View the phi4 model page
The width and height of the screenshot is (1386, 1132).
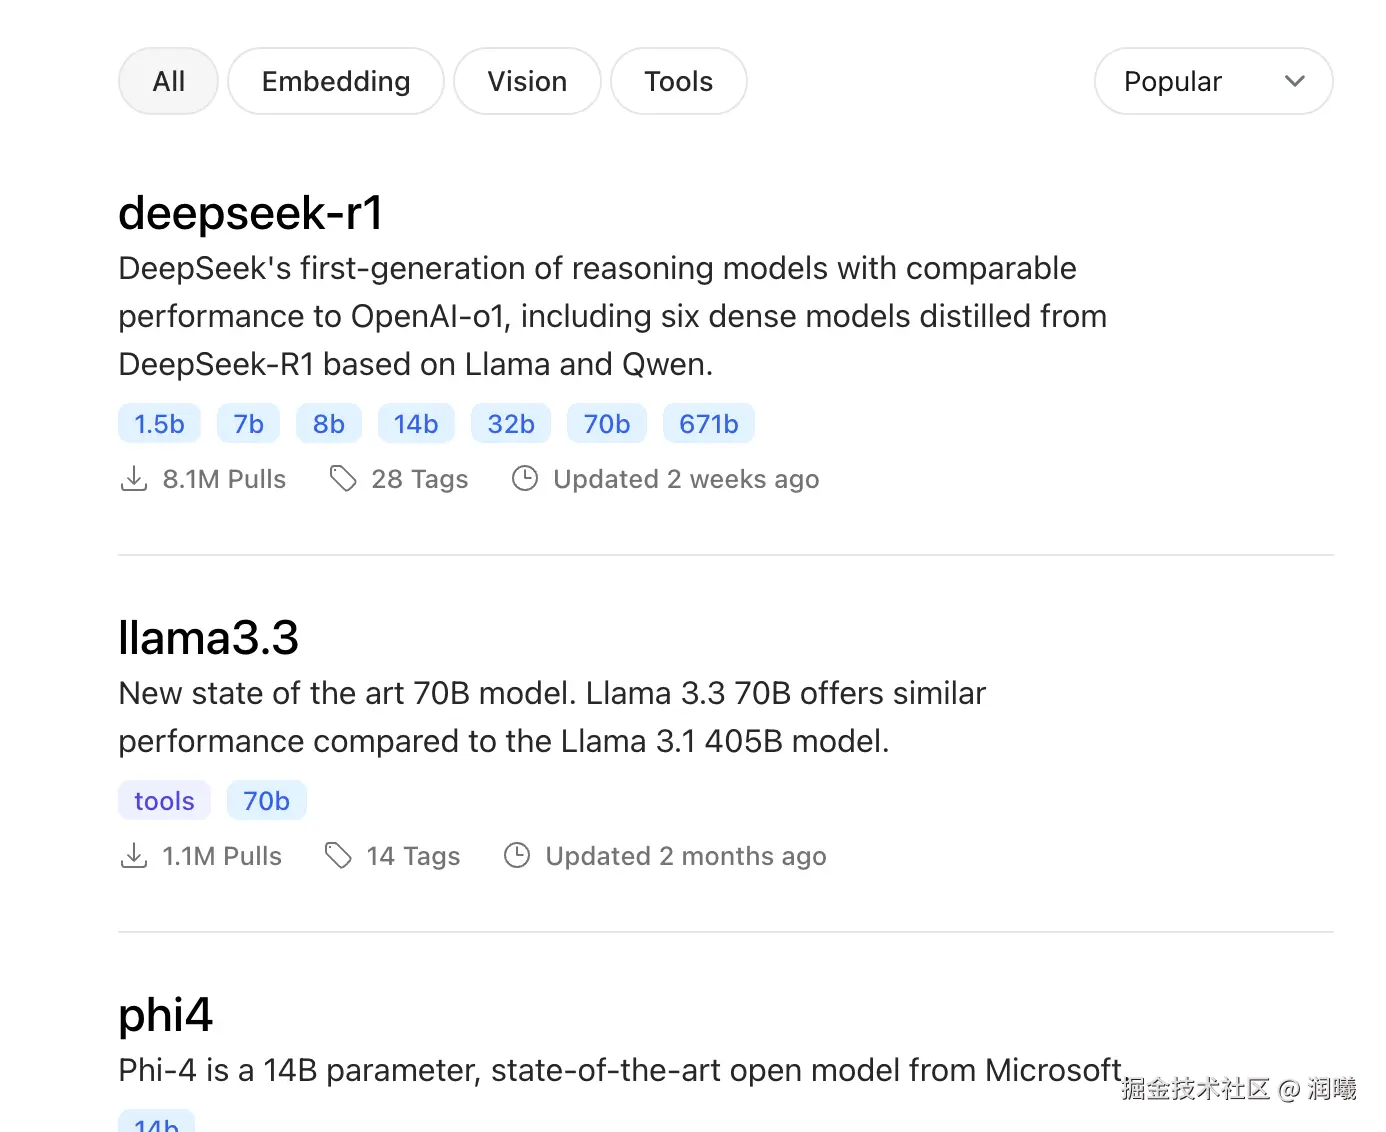(x=165, y=1015)
